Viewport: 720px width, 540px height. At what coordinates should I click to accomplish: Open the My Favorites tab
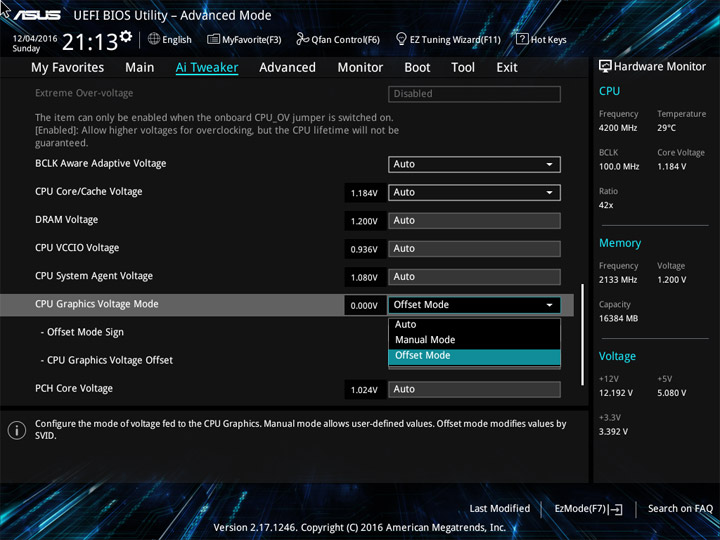point(68,68)
